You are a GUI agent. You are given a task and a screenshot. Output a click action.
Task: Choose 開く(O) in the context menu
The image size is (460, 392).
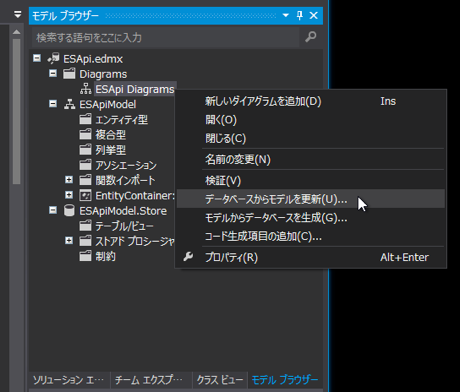(311, 120)
